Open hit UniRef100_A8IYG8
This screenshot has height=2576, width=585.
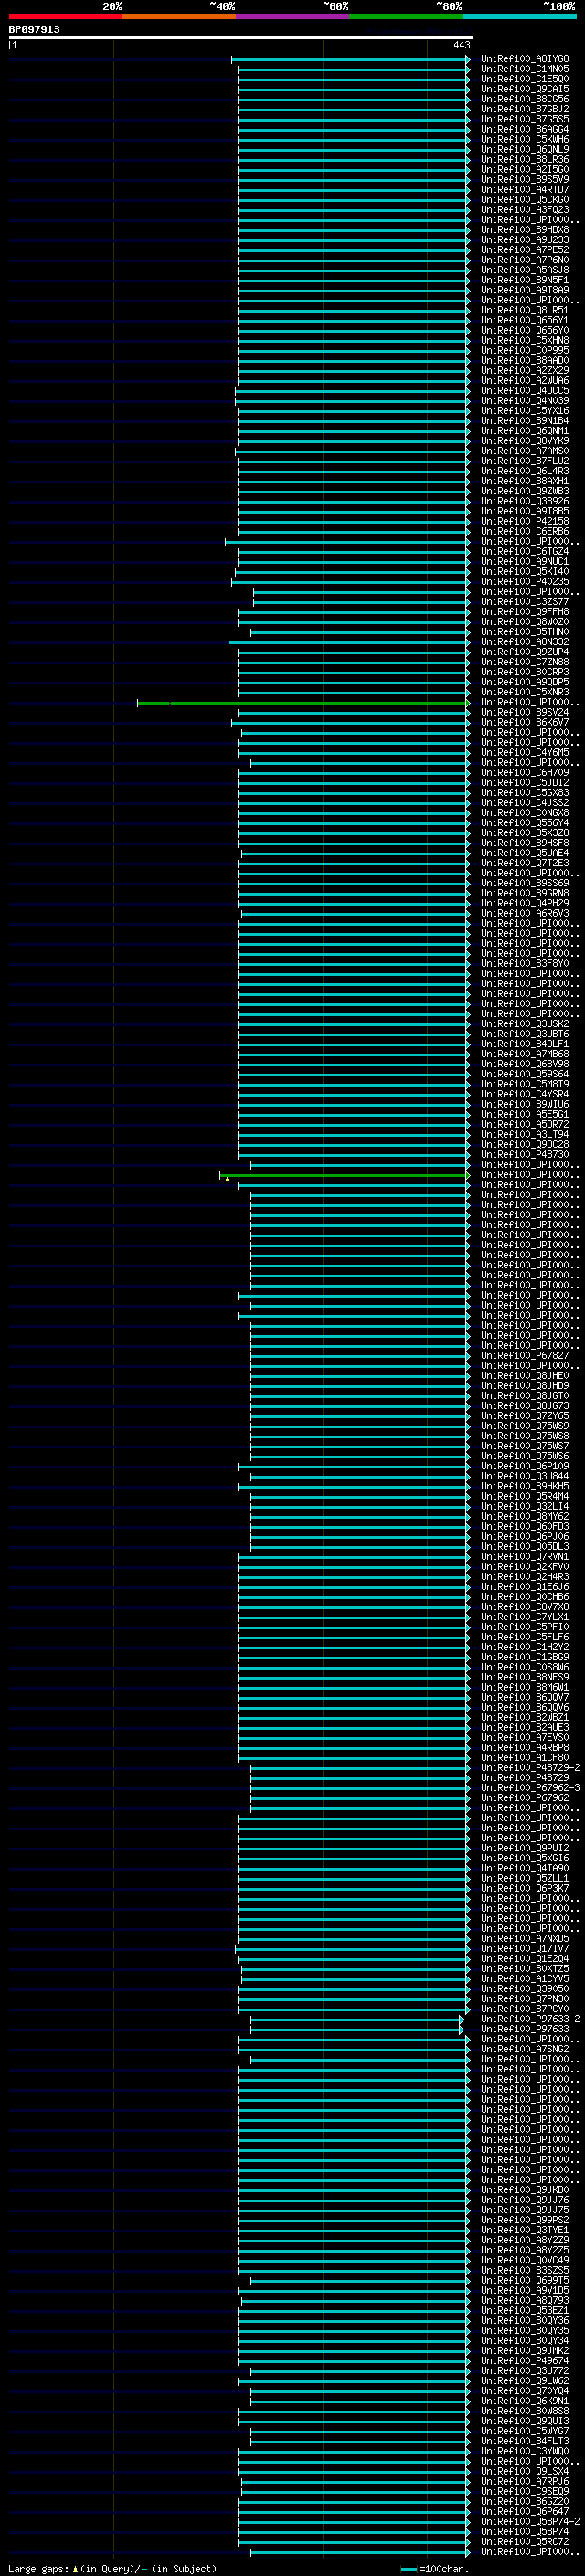[x=525, y=59]
